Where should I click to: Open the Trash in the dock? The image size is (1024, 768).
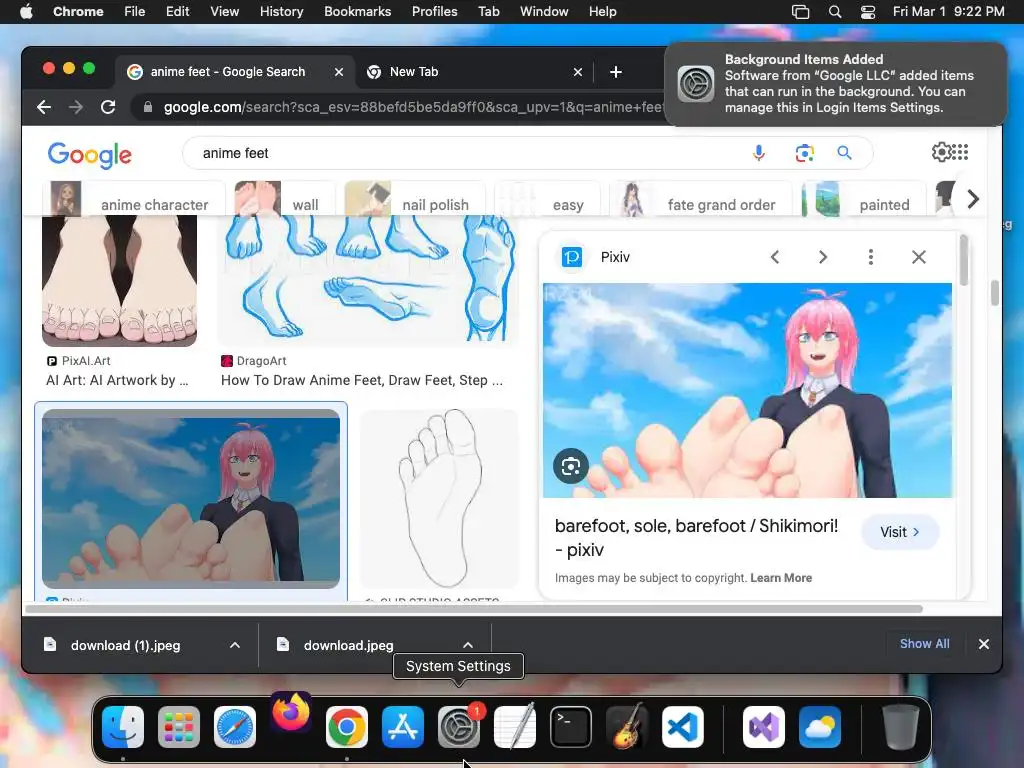pos(901,726)
